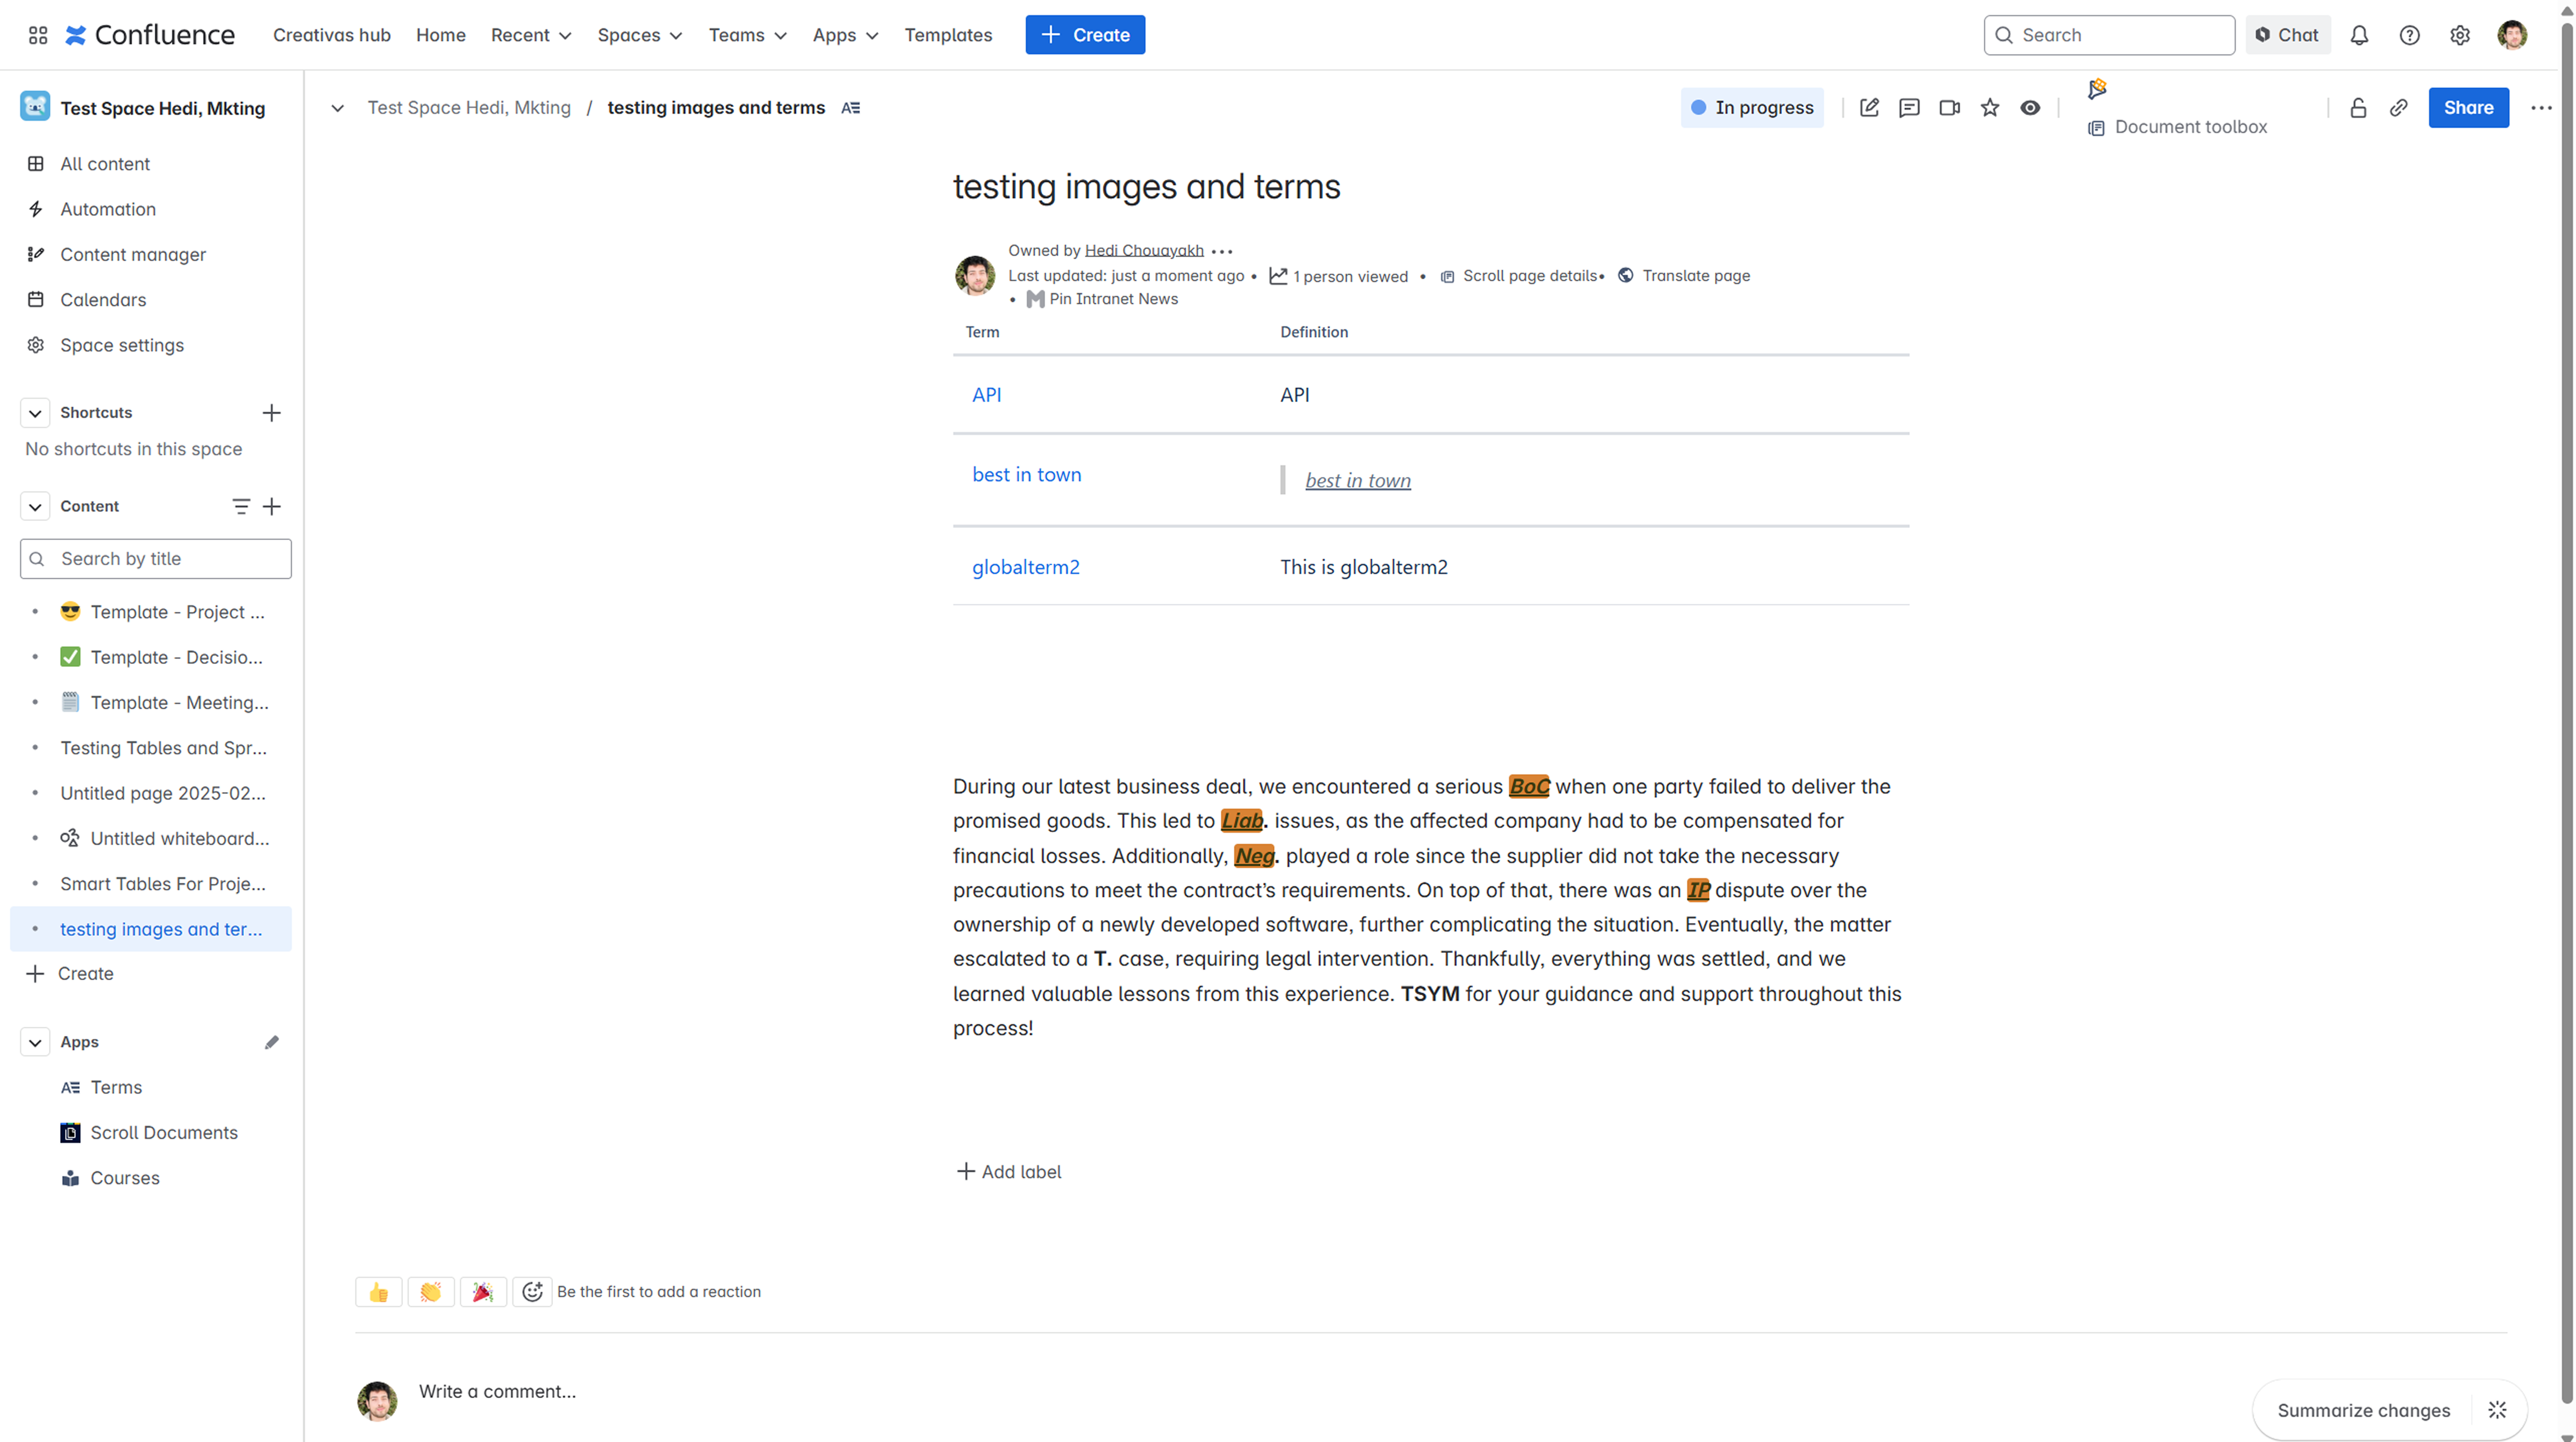Click the edit page pencil icon
2576x1442 pixels.
[1868, 108]
